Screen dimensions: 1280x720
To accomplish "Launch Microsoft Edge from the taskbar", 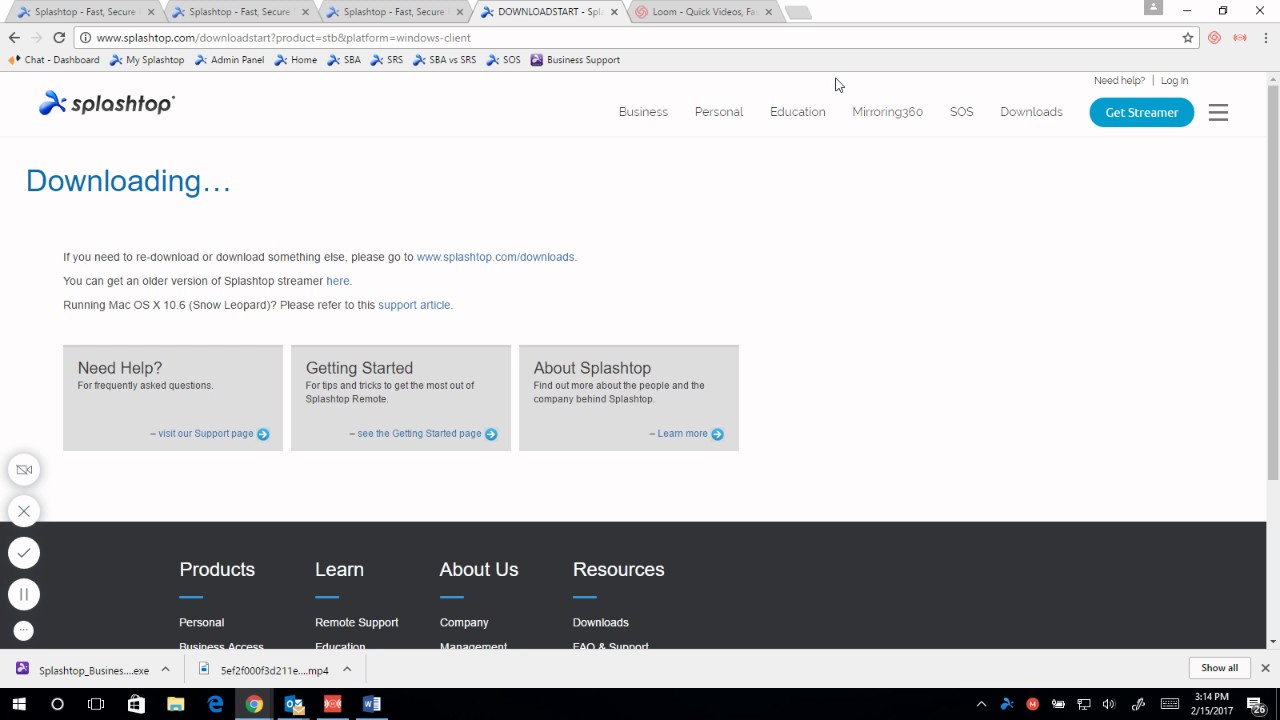I will (x=215, y=704).
